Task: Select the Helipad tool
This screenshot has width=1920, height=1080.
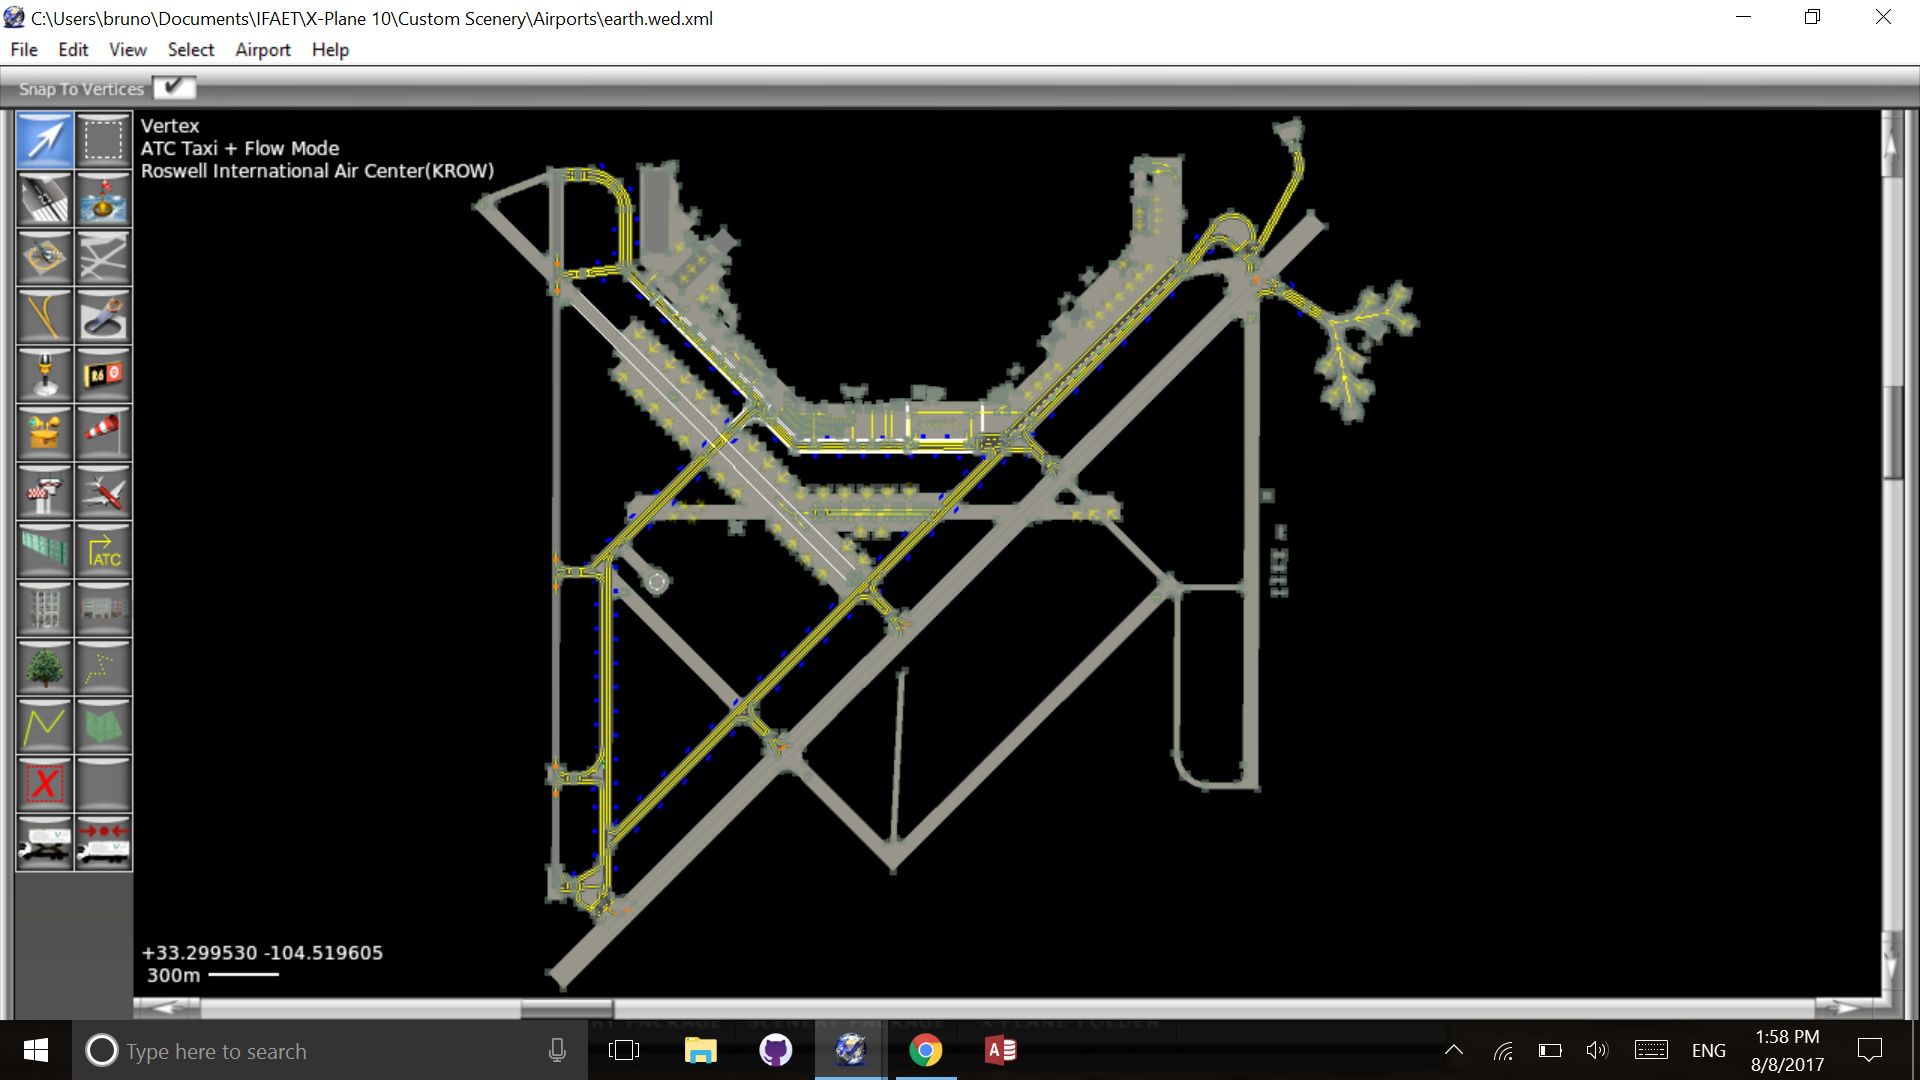Action: coord(44,257)
